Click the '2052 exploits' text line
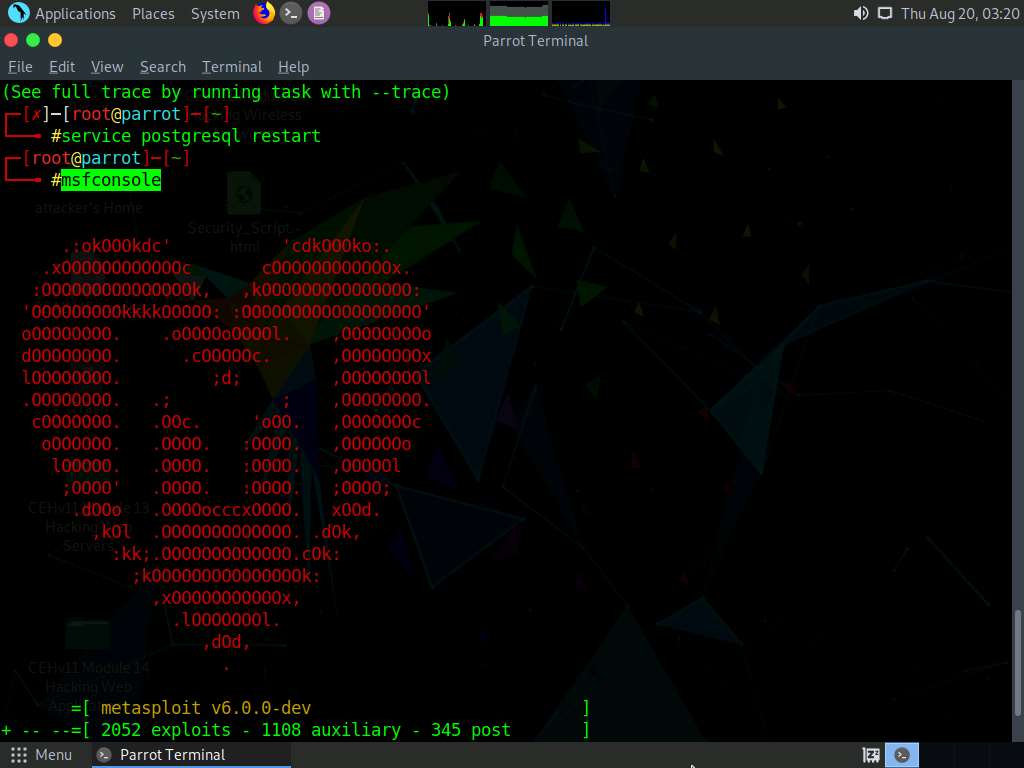The image size is (1024, 768). tap(295, 730)
